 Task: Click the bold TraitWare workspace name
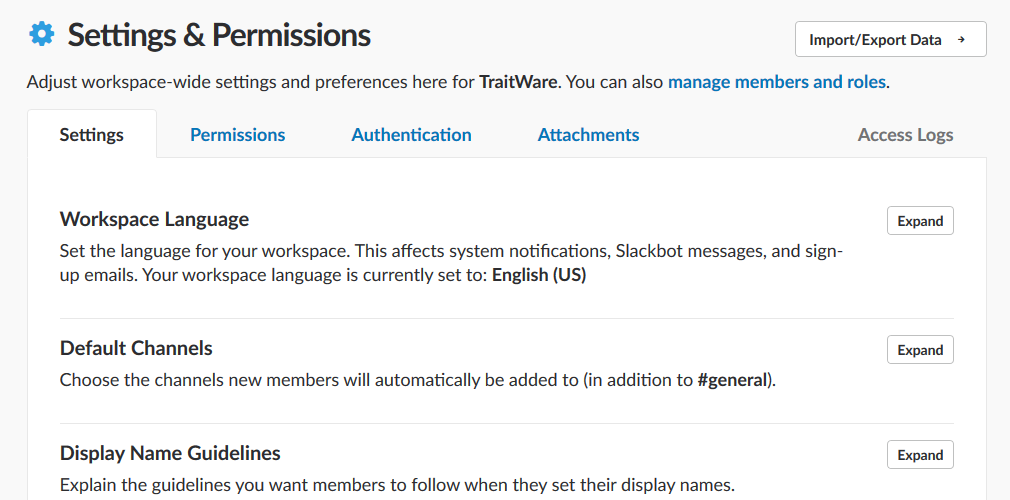[518, 82]
